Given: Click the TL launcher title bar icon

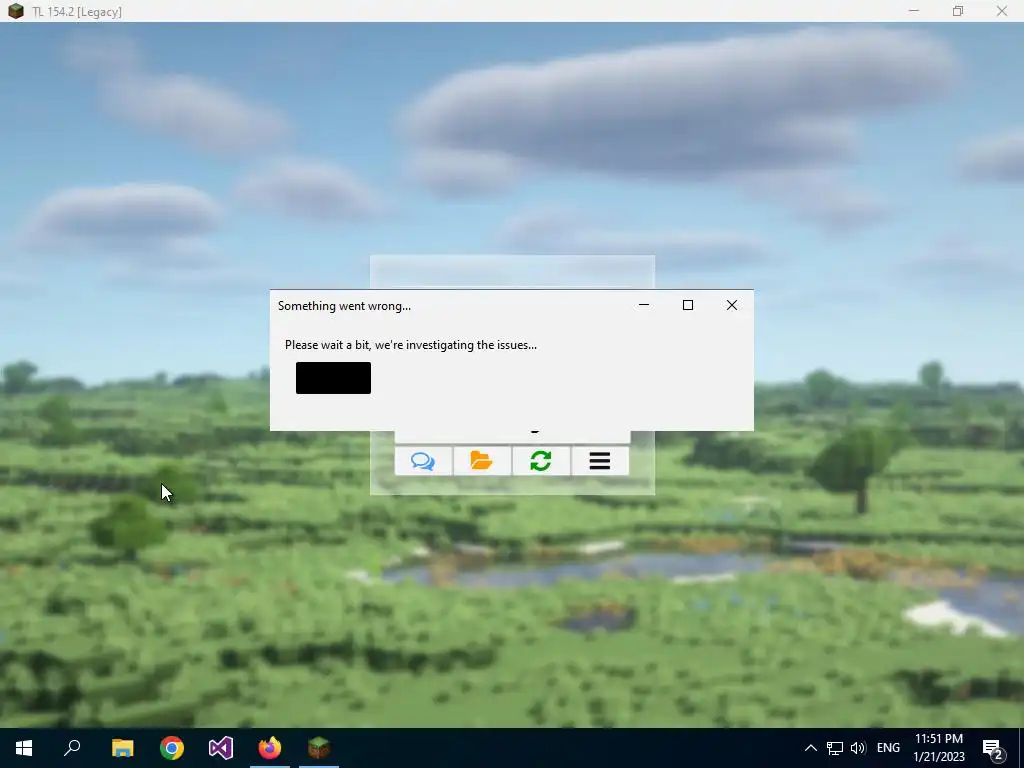Looking at the screenshot, I should pyautogui.click(x=16, y=11).
